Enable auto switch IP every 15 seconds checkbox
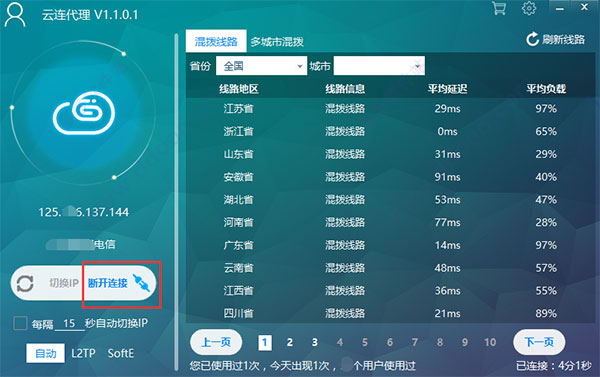Viewport: 600px width, 377px height. (x=20, y=323)
